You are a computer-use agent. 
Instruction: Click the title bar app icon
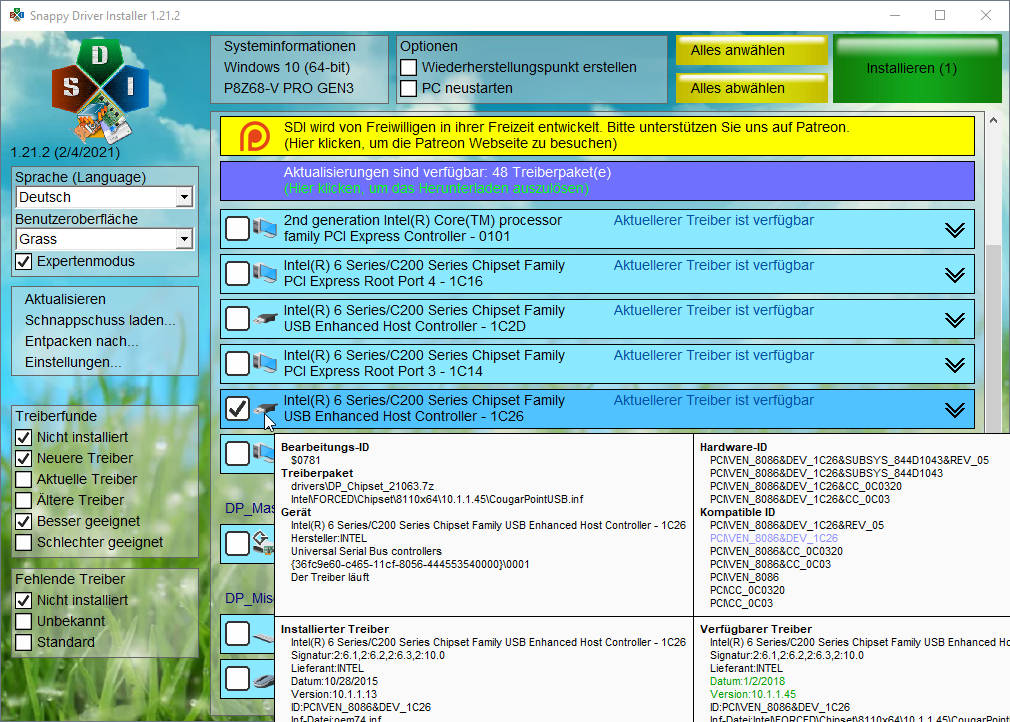(16, 15)
